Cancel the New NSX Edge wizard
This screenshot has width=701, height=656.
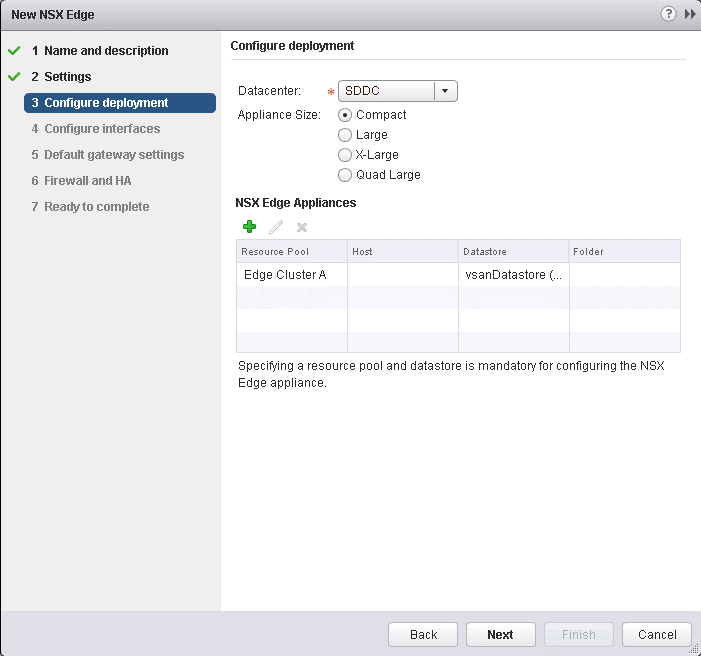coord(656,635)
